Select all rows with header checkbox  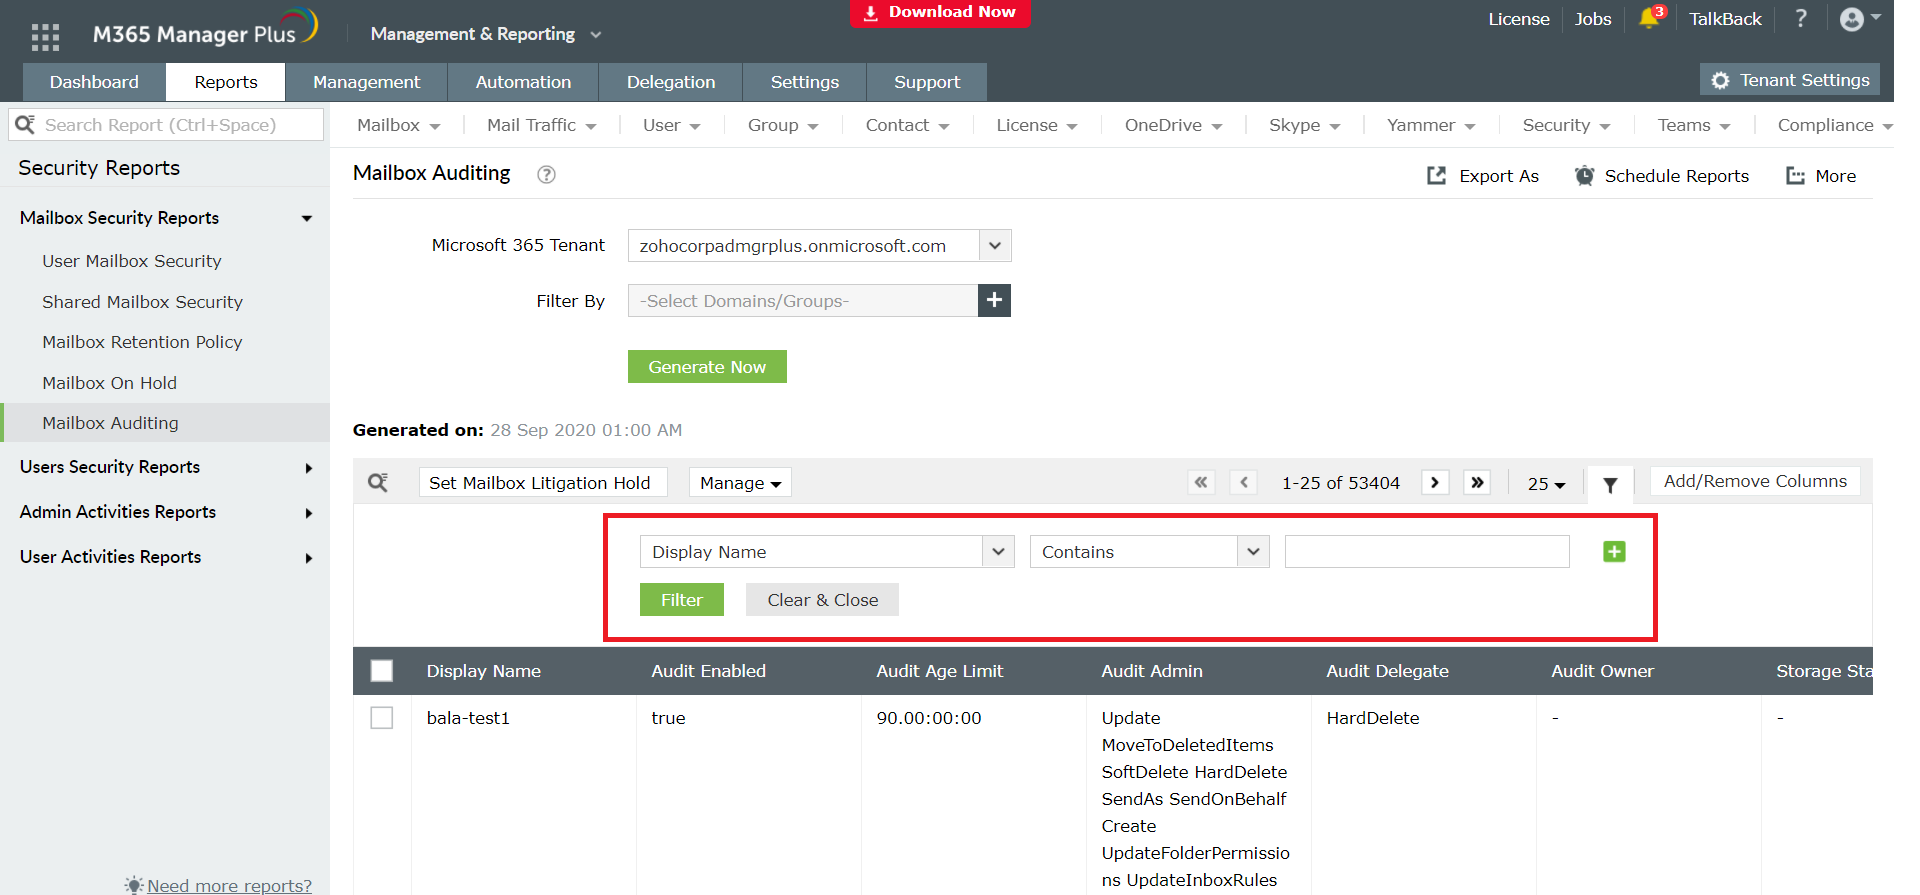382,671
